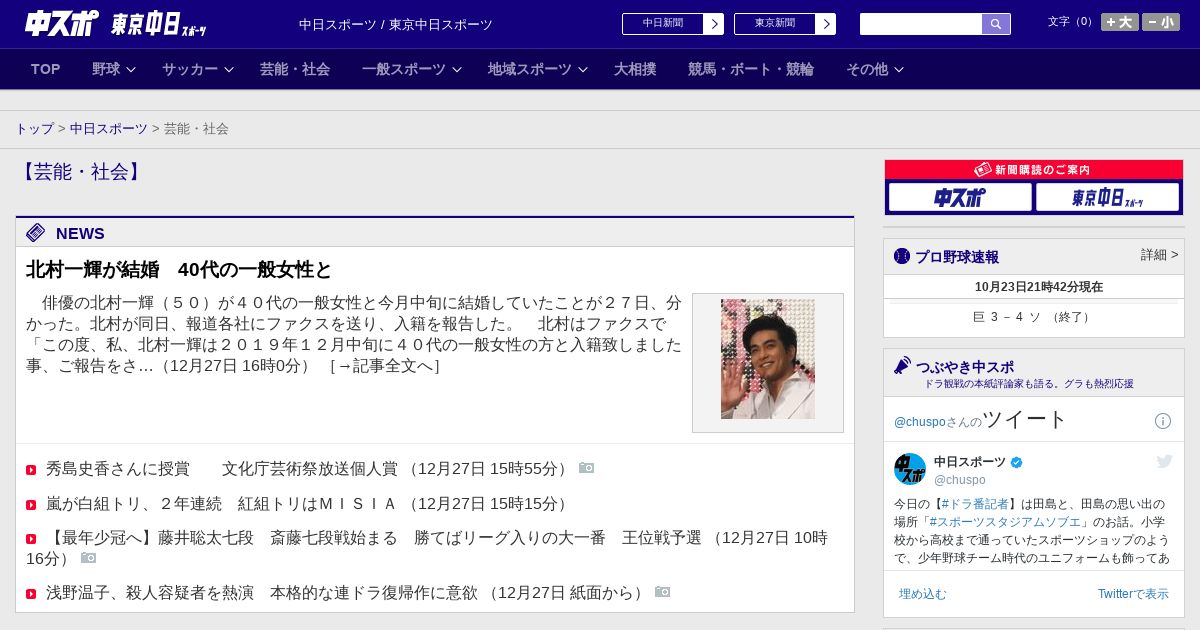Click the つぶやき中スポ megaphone icon
The height and width of the screenshot is (630, 1200).
tap(903, 366)
